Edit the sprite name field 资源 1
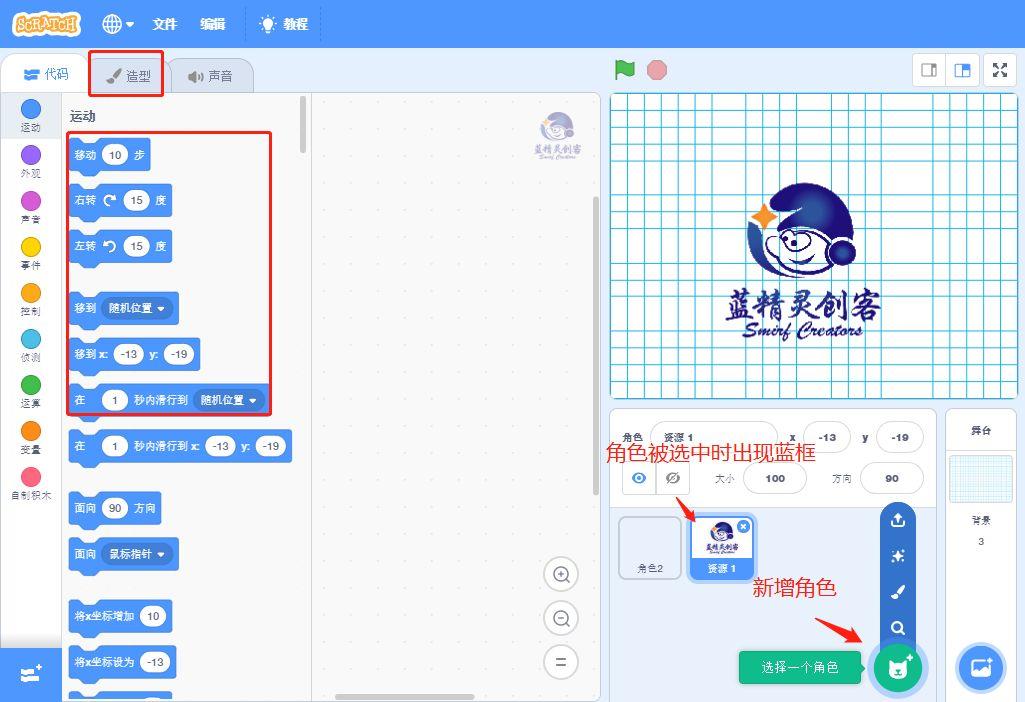This screenshot has height=702, width=1025. pyautogui.click(x=714, y=437)
